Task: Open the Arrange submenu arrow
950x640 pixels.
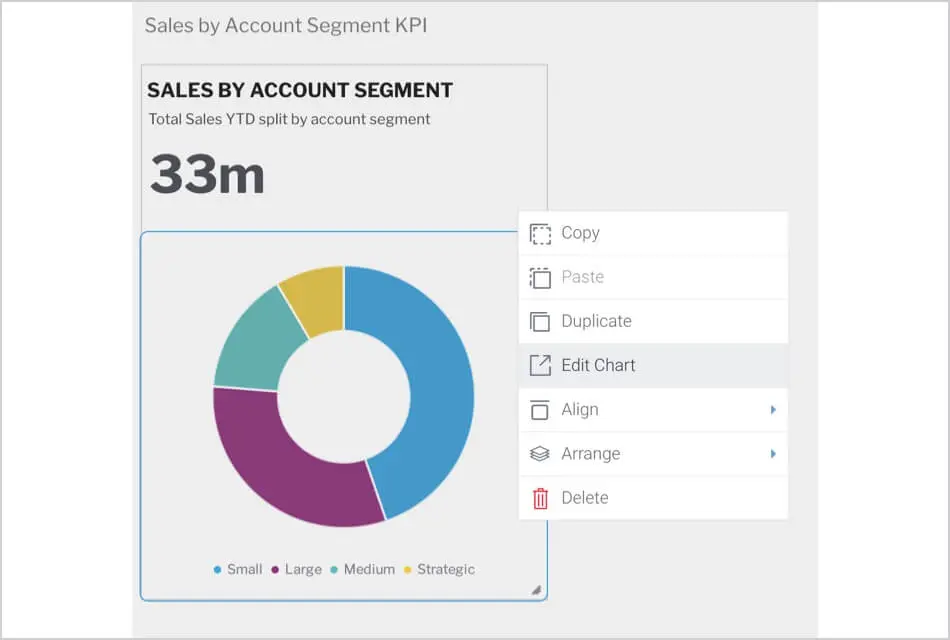Action: click(x=773, y=454)
